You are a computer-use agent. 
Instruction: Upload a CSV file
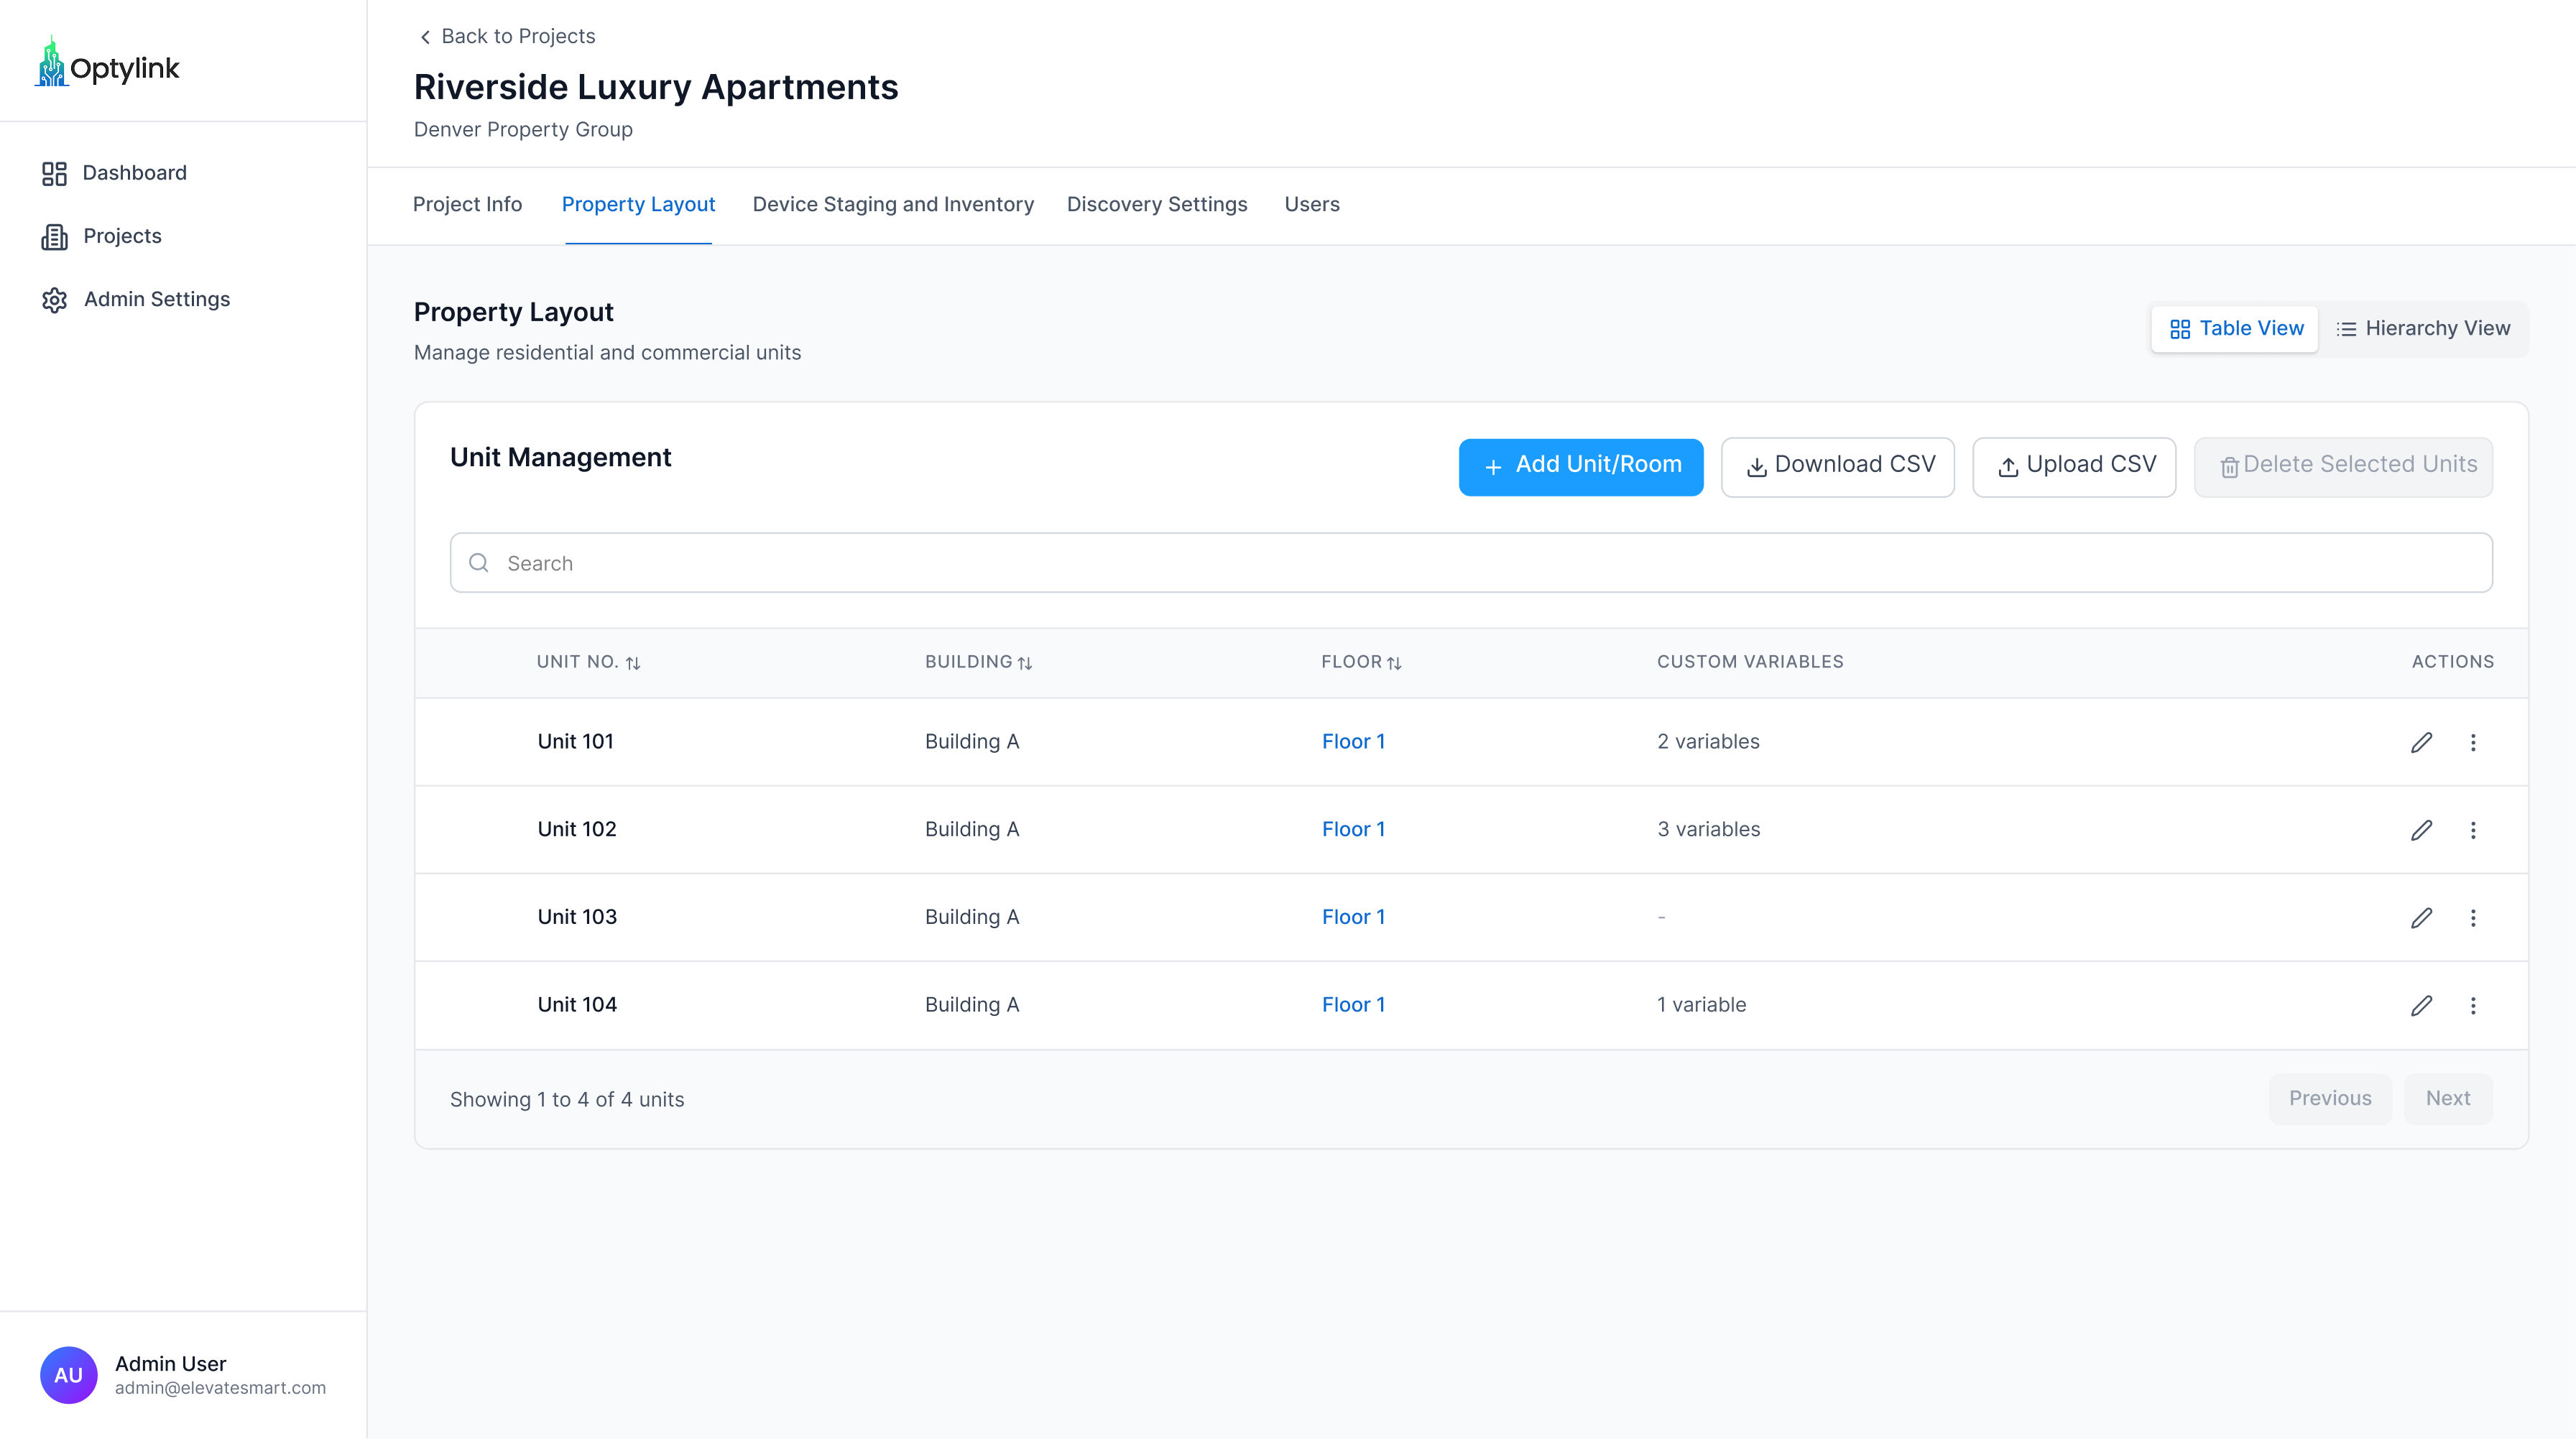pyautogui.click(x=2074, y=466)
